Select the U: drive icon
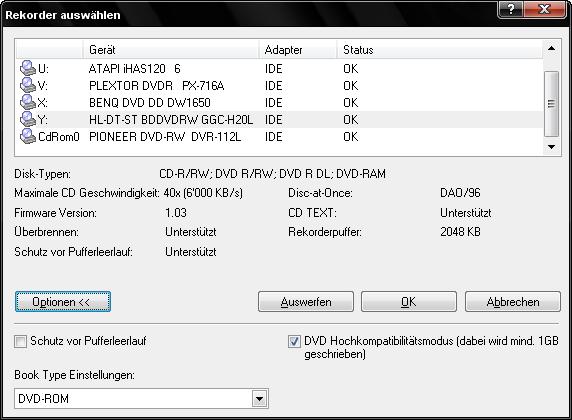The height and width of the screenshot is (420, 572). click(27, 68)
